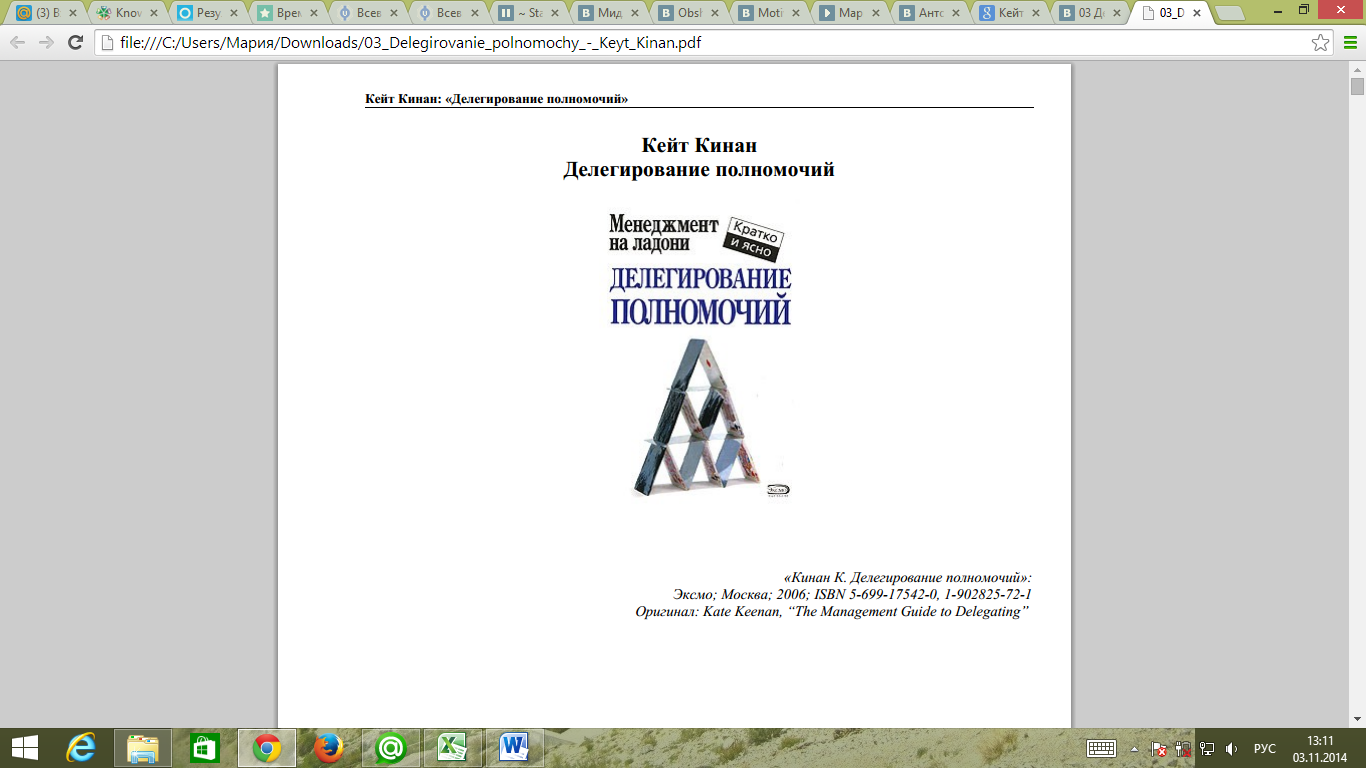The width and height of the screenshot is (1366, 768).
Task: Switch the input language "РУС"
Action: [1265, 748]
